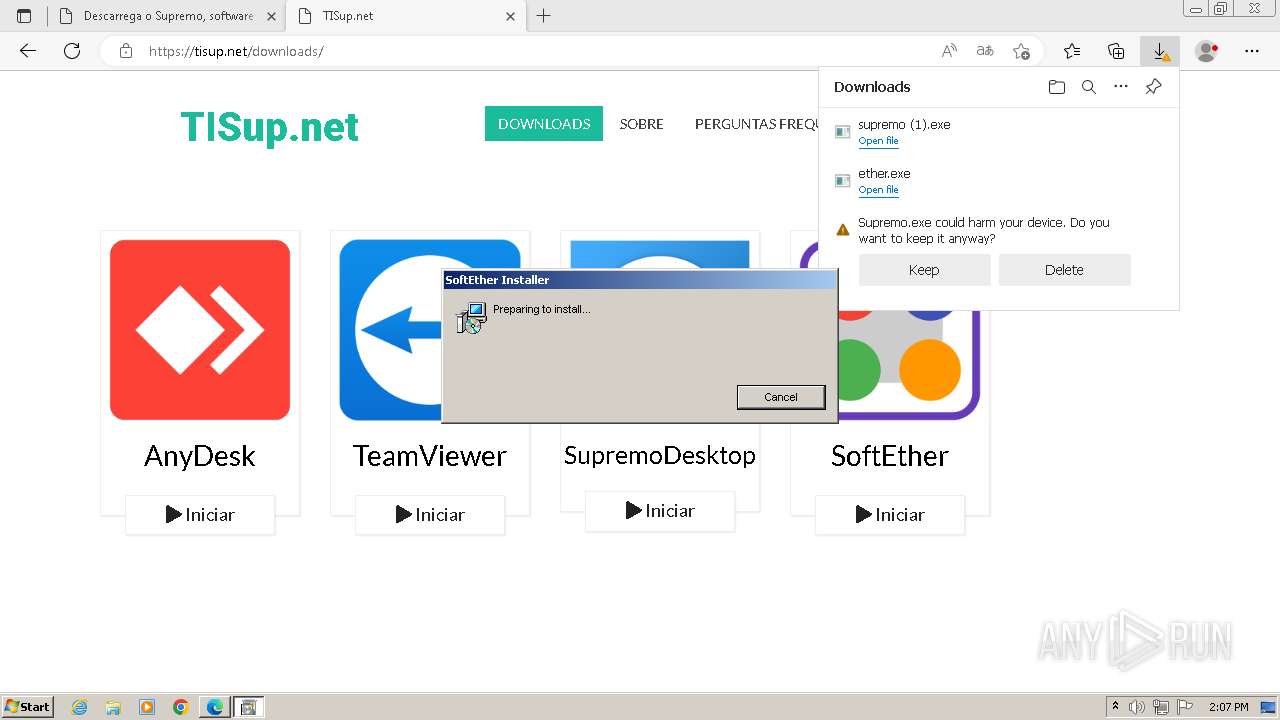
Task: Open the tab actions menu icon
Action: (x=24, y=16)
